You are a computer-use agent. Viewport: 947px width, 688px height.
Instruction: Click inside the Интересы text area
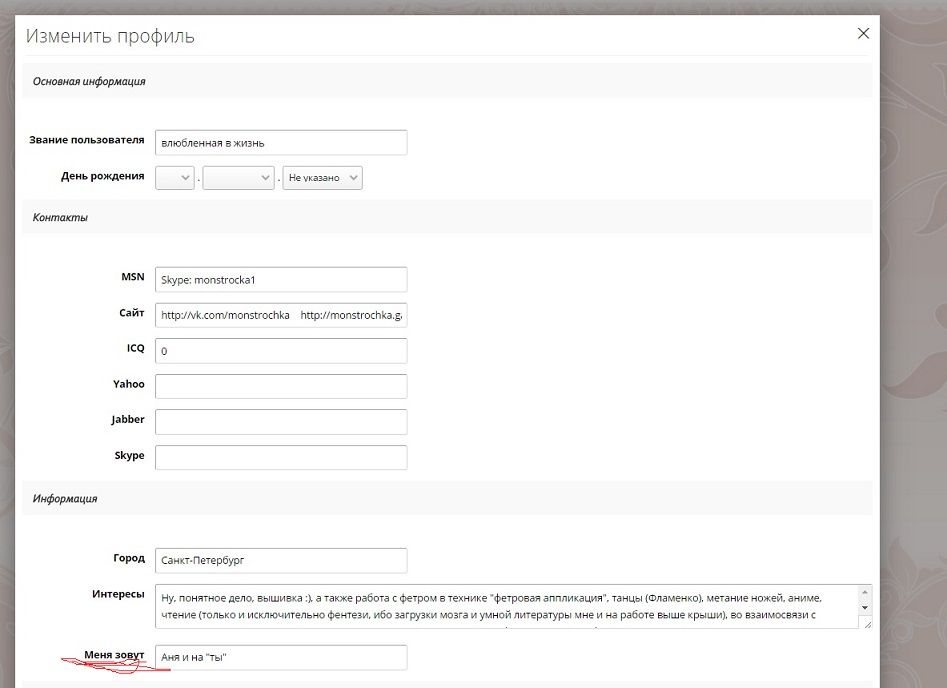pos(505,606)
